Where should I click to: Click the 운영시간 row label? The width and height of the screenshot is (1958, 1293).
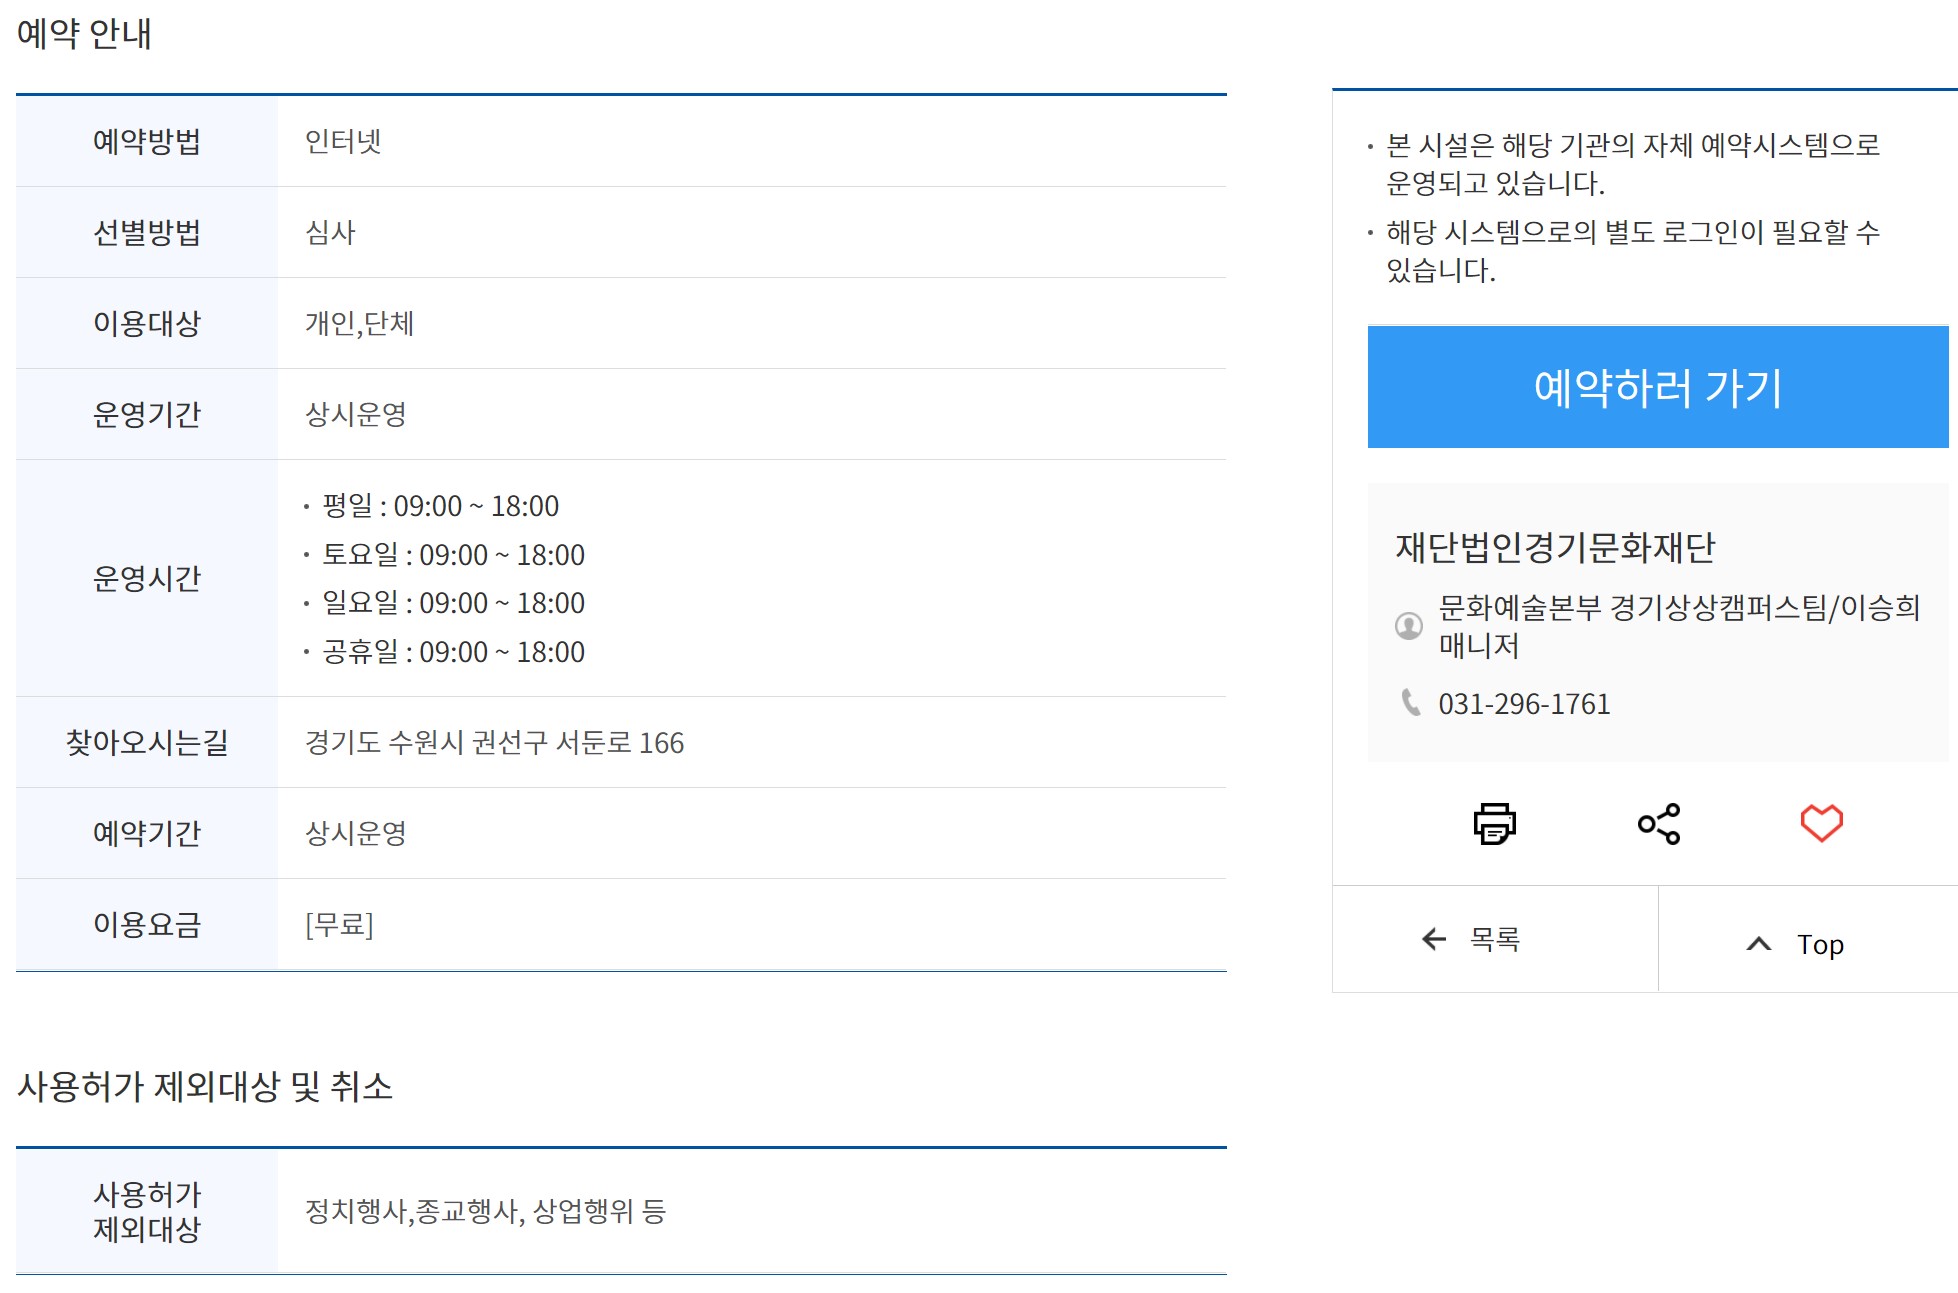[147, 578]
